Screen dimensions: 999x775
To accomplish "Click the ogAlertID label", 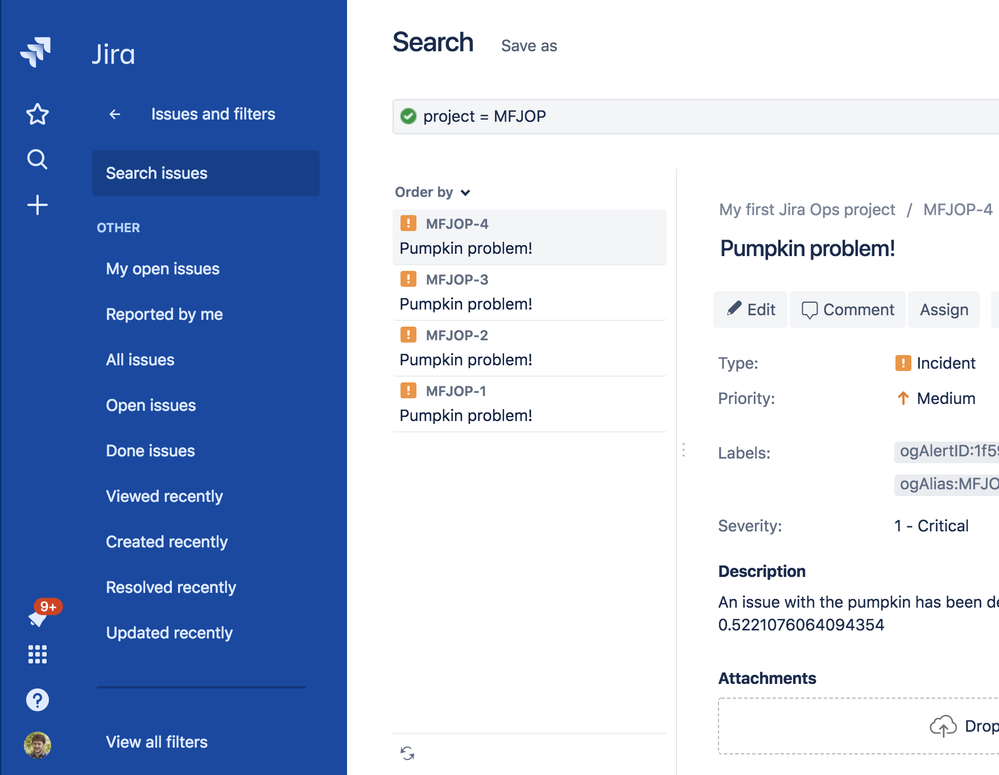I will (x=947, y=451).
